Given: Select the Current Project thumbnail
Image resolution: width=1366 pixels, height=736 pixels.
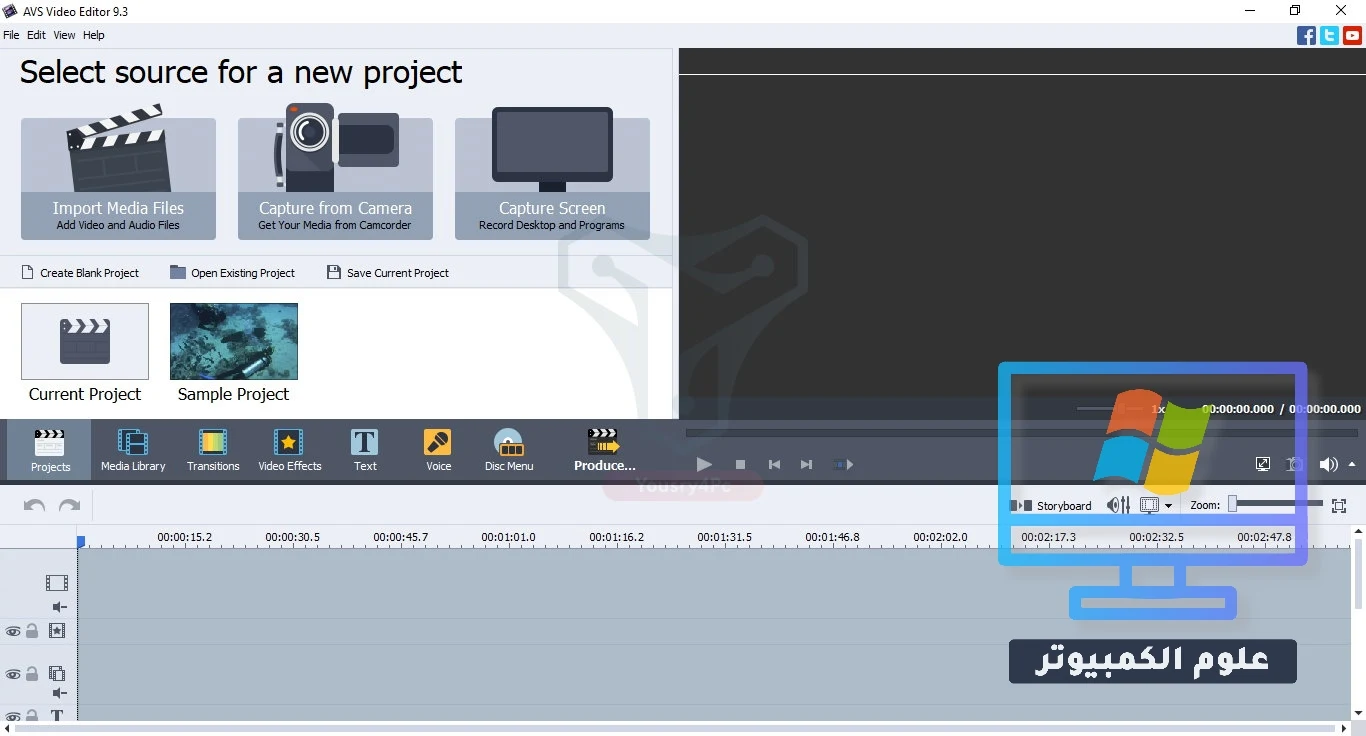Looking at the screenshot, I should [85, 341].
